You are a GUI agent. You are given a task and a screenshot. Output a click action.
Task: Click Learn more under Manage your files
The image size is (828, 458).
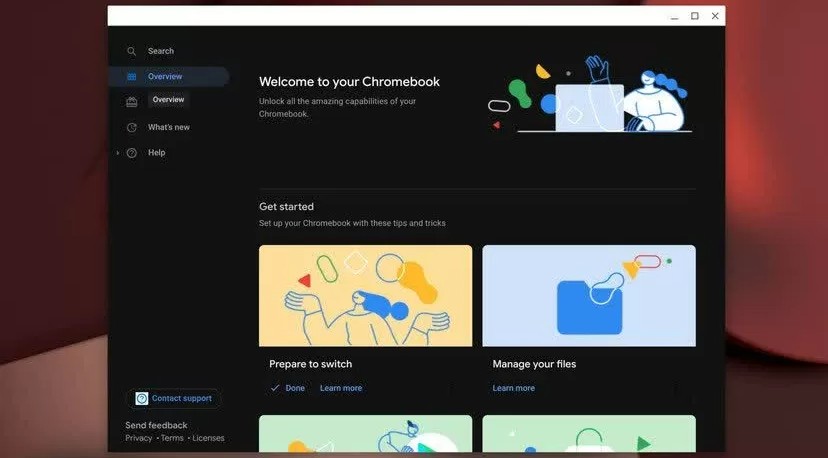pos(513,388)
